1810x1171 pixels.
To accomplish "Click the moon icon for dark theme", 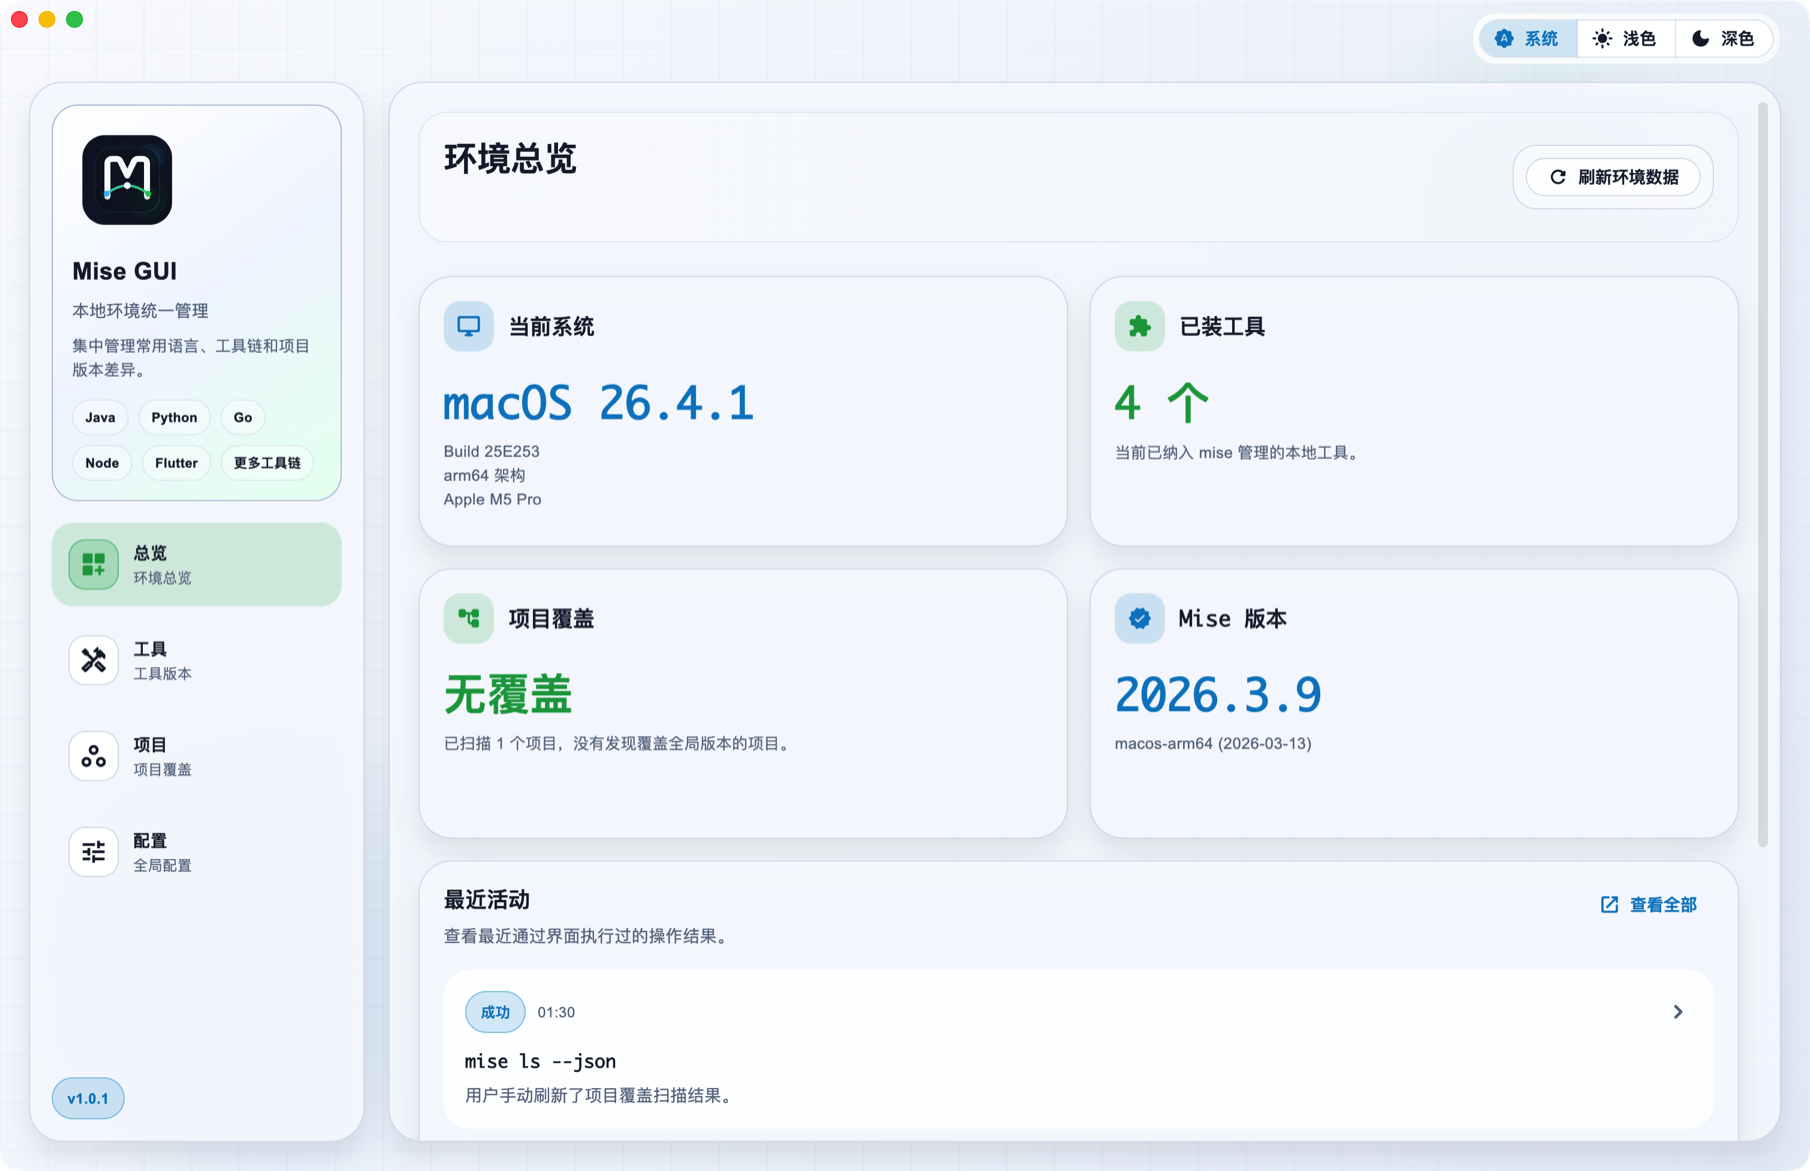I will coord(1700,39).
